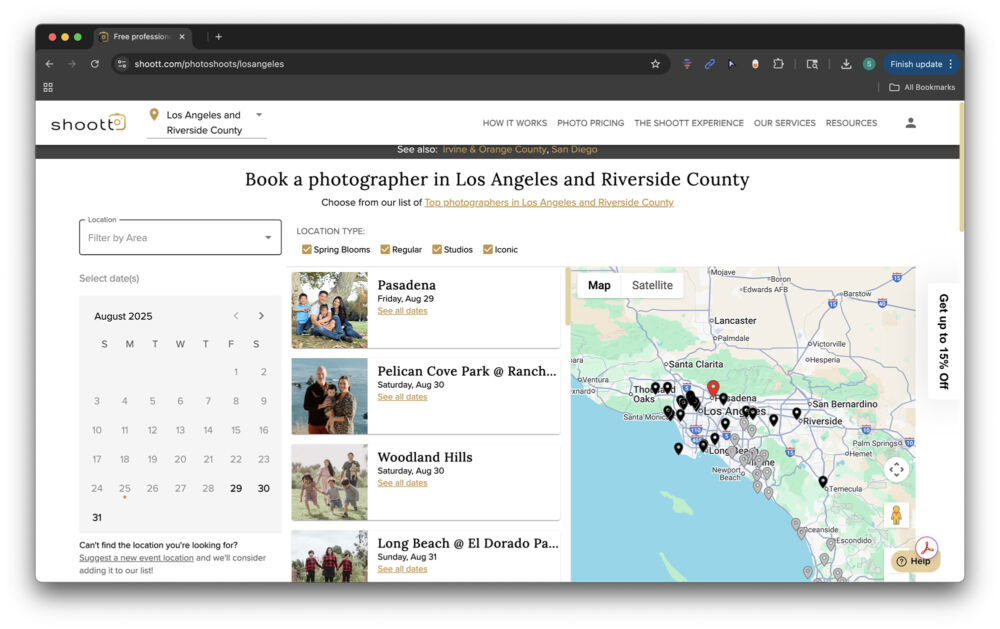Disable the Iconic location type checkbox
This screenshot has height=629, width=1000.
pos(488,250)
